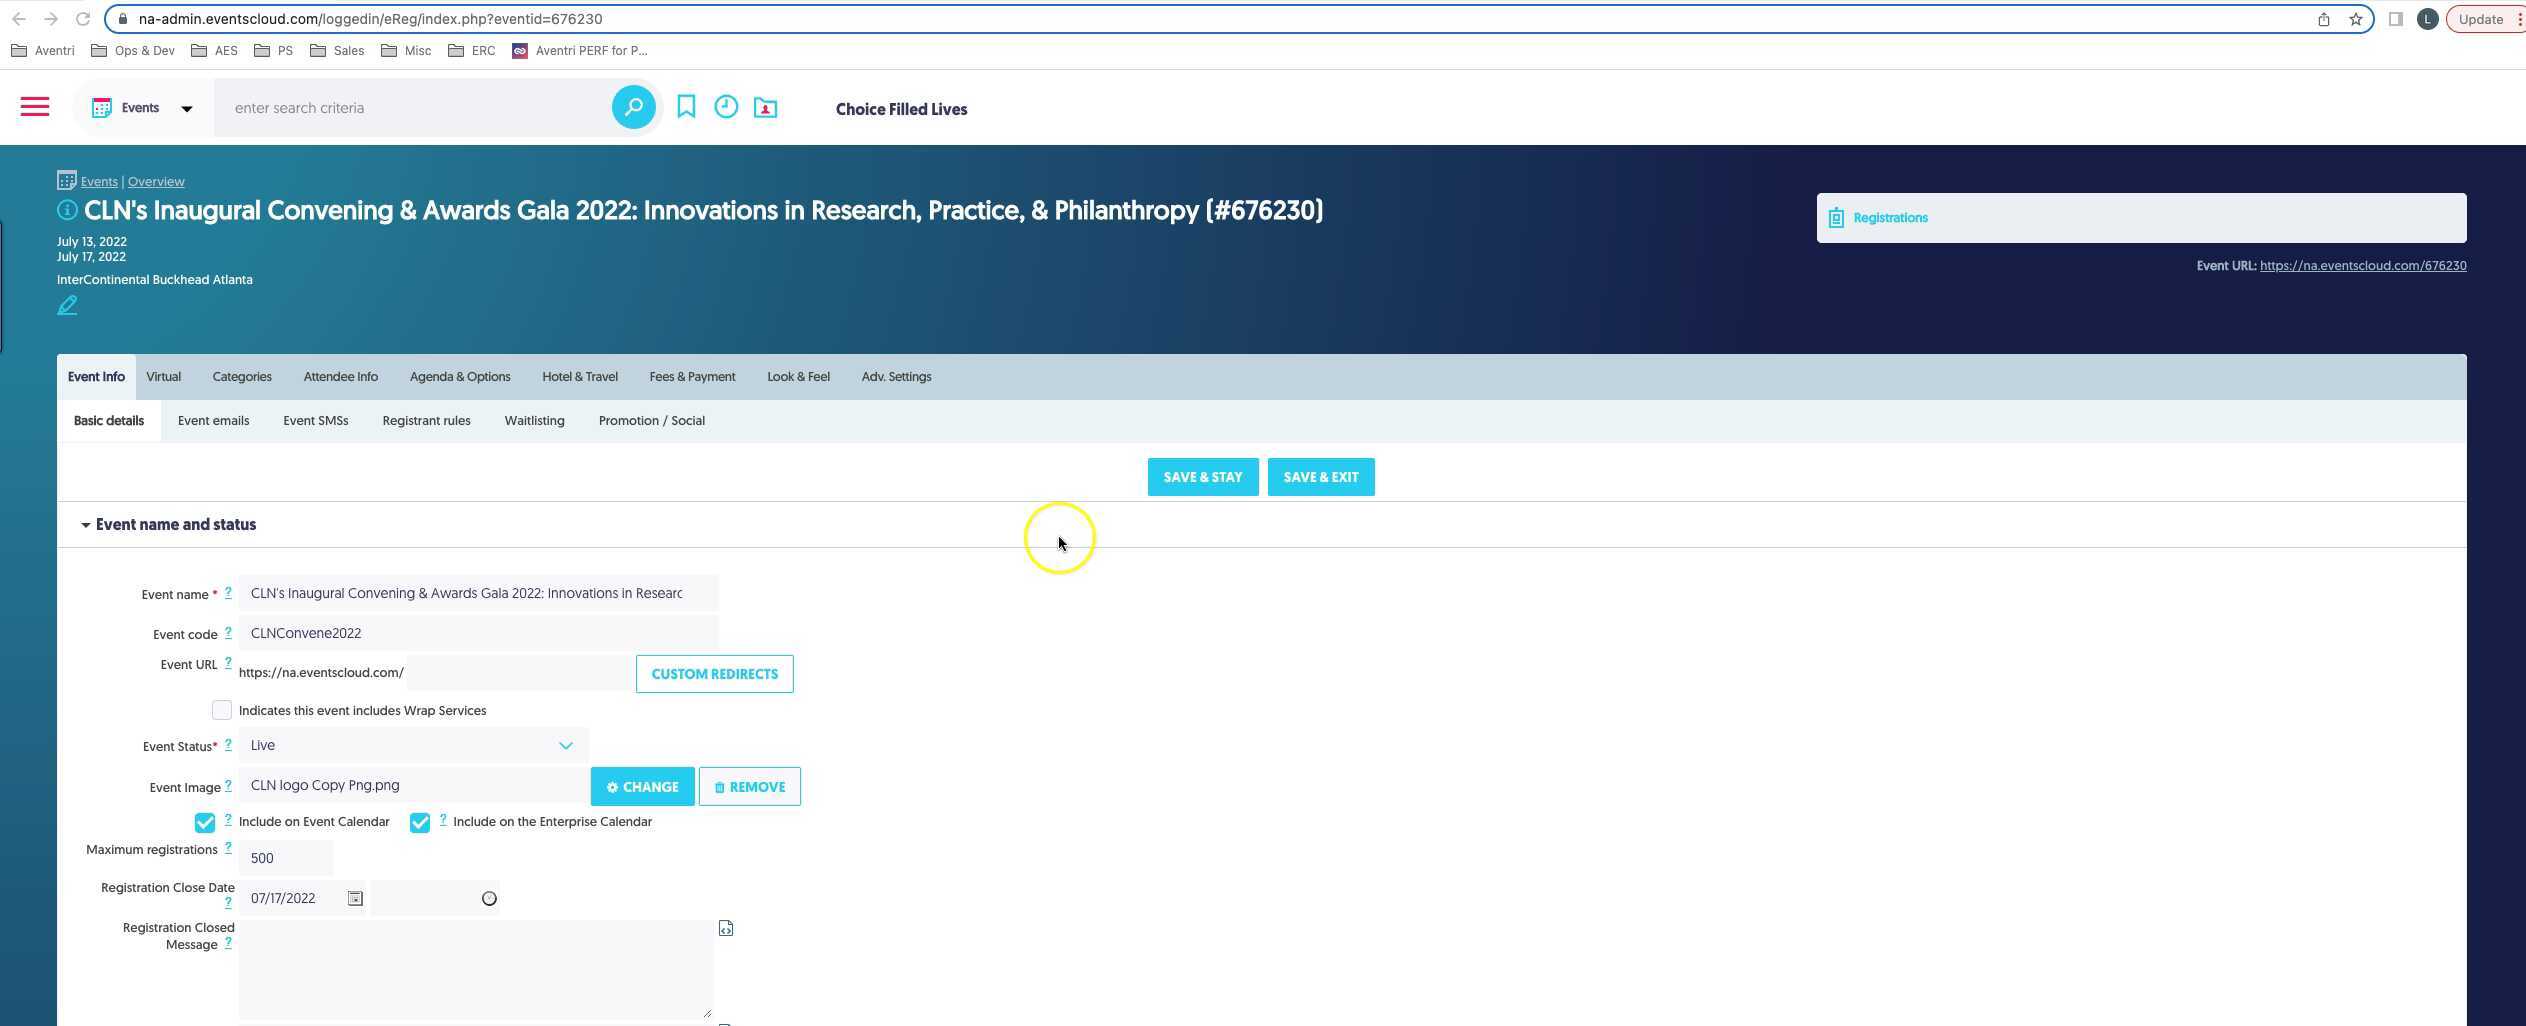2526x1026 pixels.
Task: Toggle the Wrap Services checkbox
Action: pyautogui.click(x=222, y=710)
